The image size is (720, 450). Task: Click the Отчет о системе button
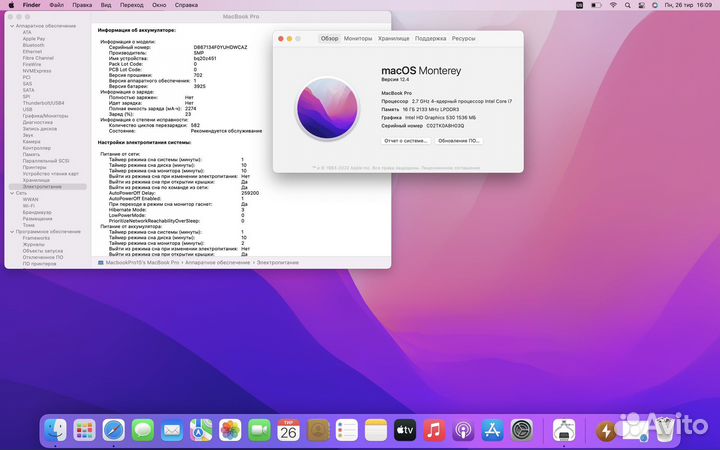406,141
